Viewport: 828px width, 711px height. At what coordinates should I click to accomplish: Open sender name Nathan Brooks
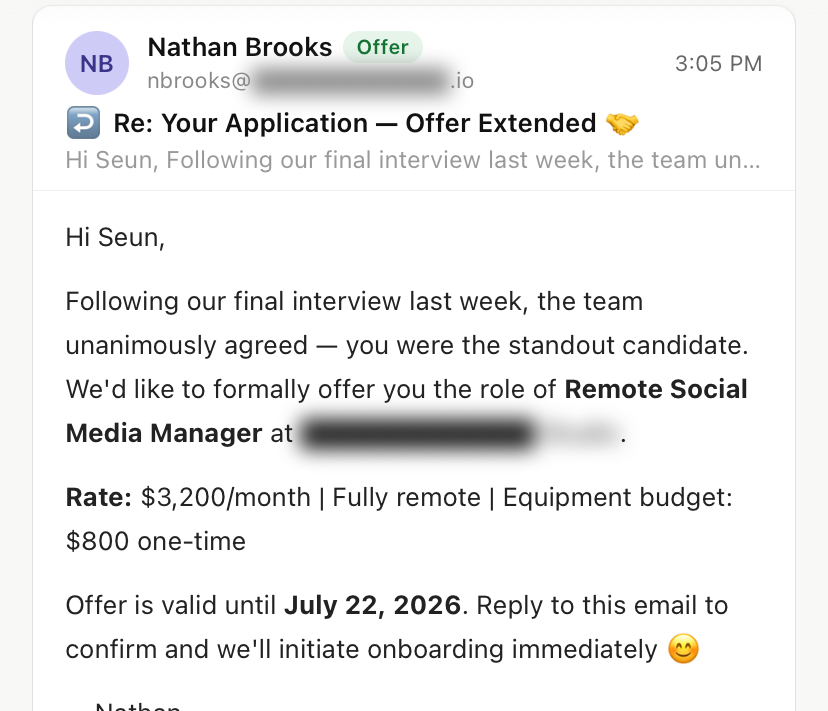pos(240,47)
